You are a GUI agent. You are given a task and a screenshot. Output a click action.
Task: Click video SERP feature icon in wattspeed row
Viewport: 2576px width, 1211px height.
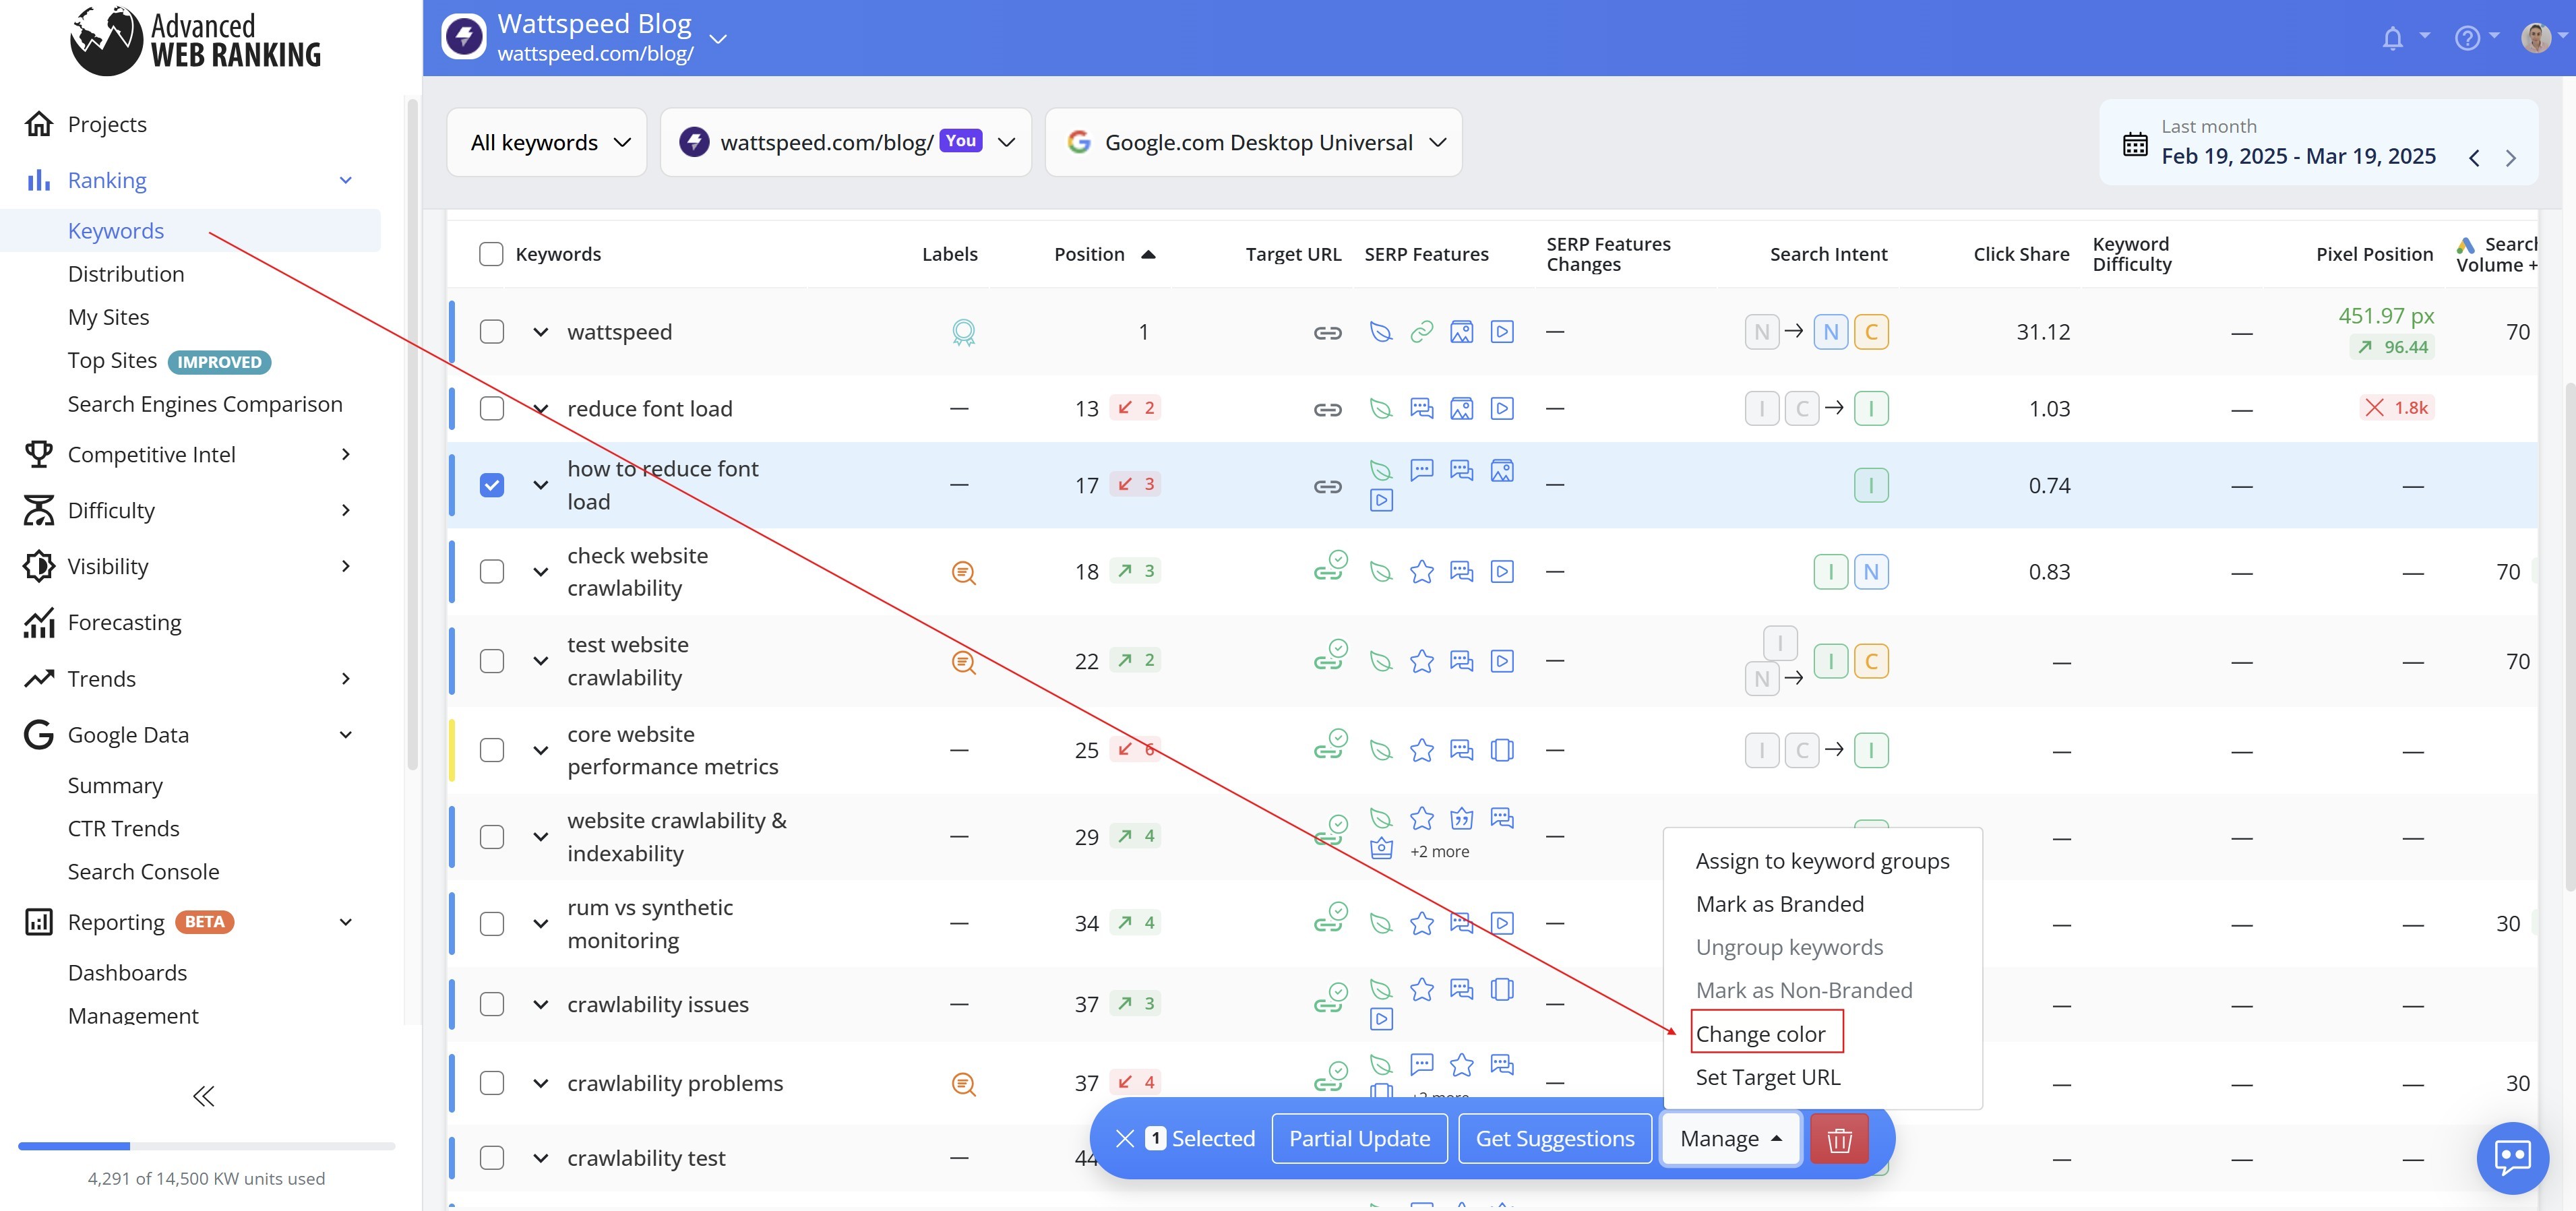pos(1501,331)
